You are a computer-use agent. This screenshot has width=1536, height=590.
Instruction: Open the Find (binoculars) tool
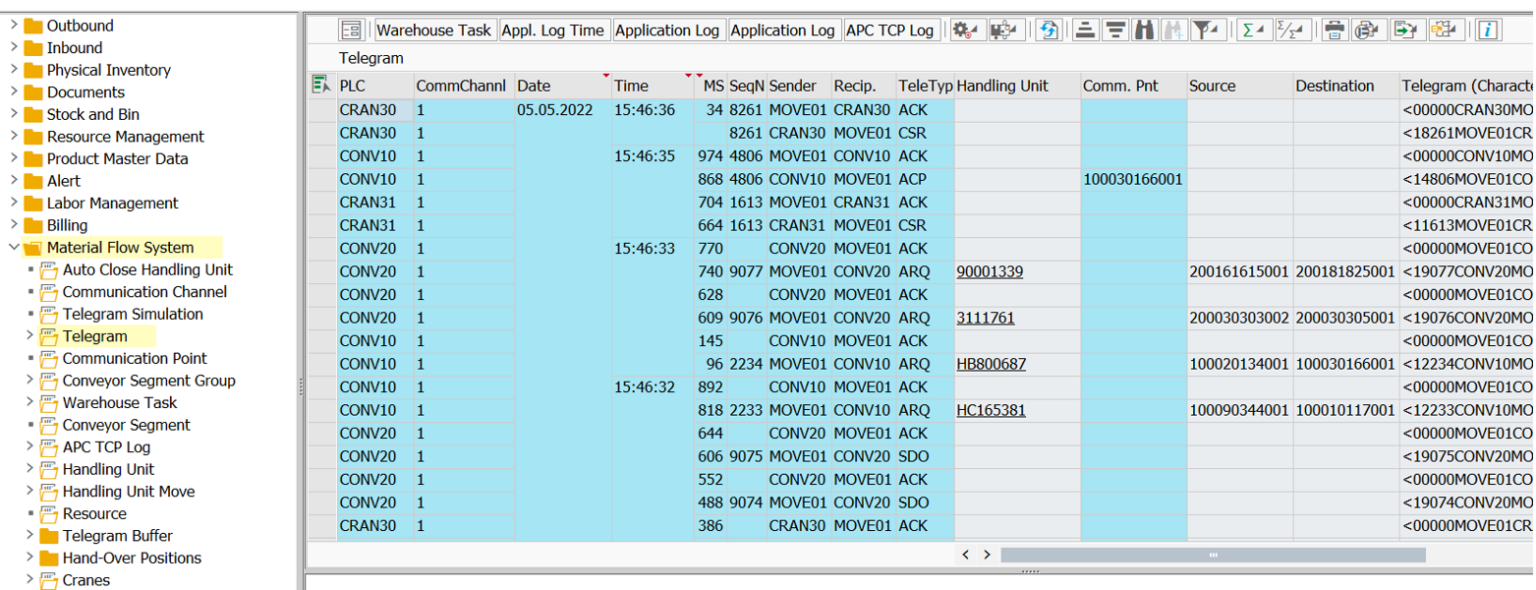tap(1147, 30)
